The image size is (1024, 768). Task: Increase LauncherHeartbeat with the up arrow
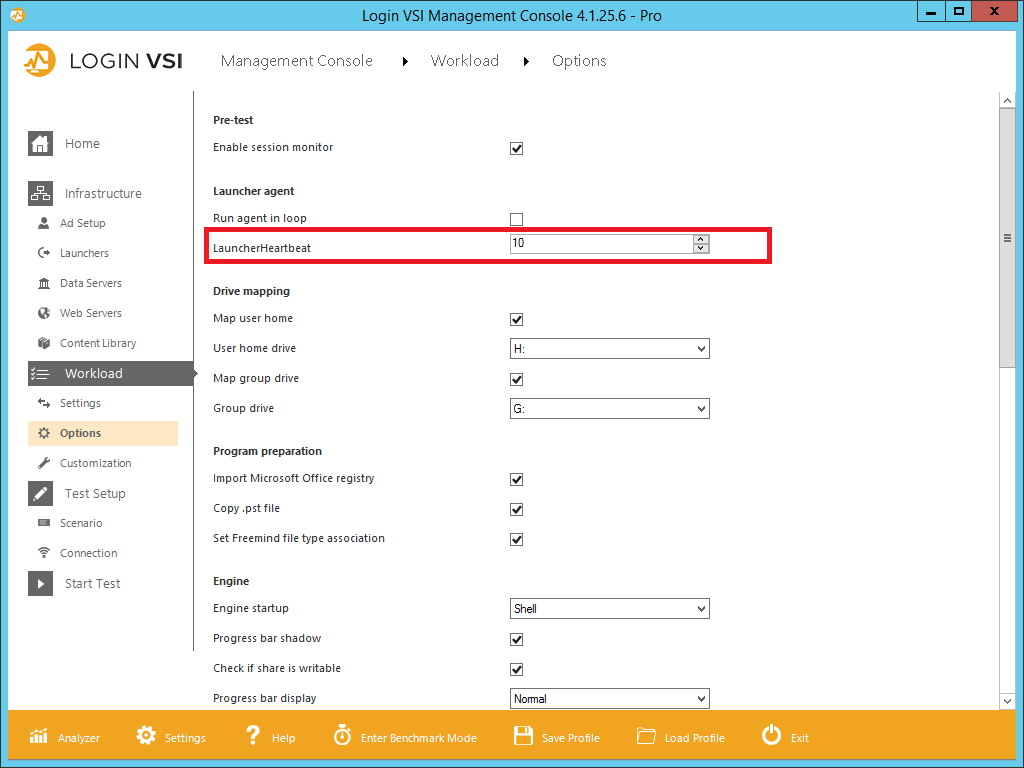[x=701, y=239]
